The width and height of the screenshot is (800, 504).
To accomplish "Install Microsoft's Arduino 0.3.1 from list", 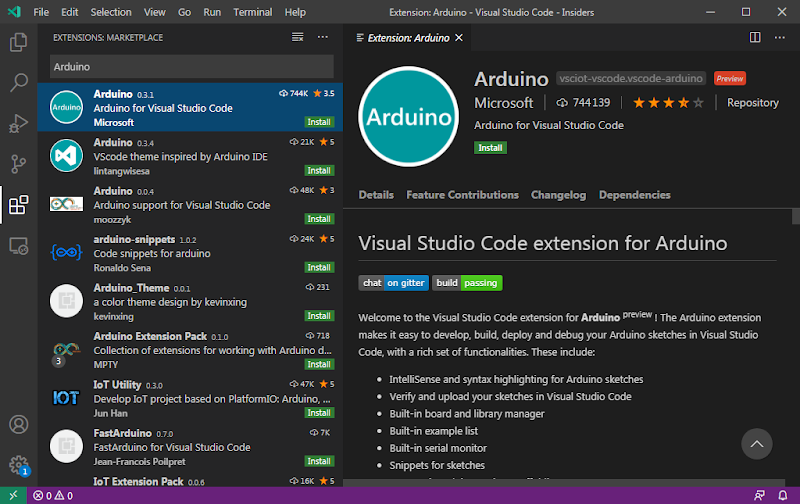I will 319,122.
